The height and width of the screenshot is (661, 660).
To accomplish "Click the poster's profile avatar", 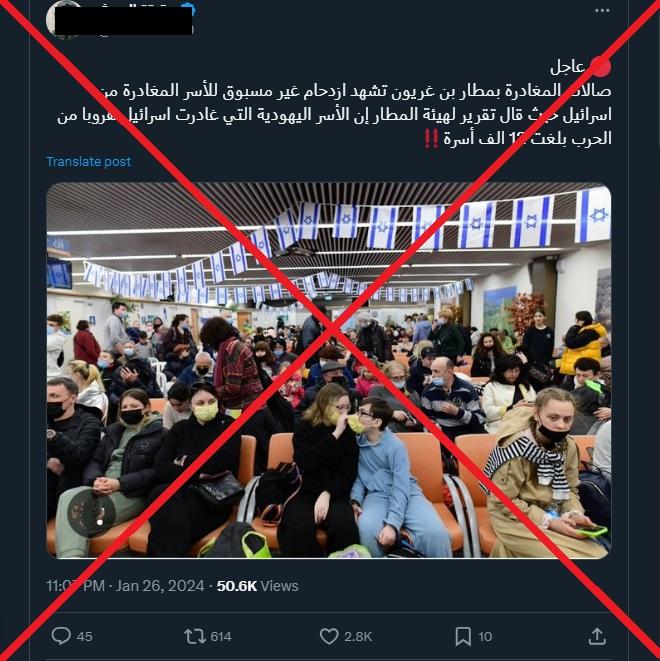I will (63, 19).
